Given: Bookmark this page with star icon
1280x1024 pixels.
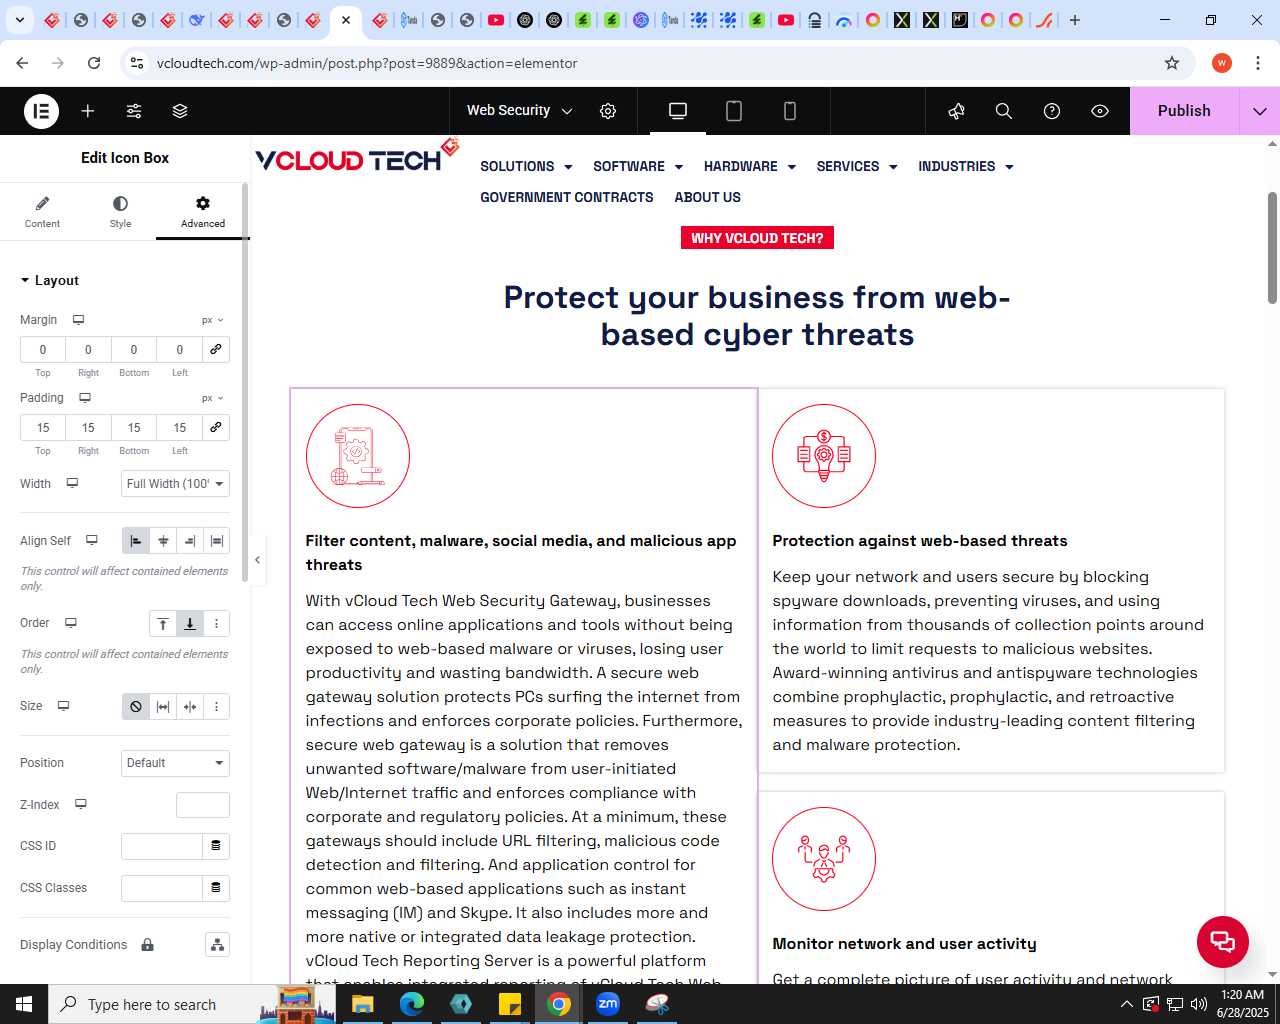Looking at the screenshot, I should click(x=1172, y=63).
